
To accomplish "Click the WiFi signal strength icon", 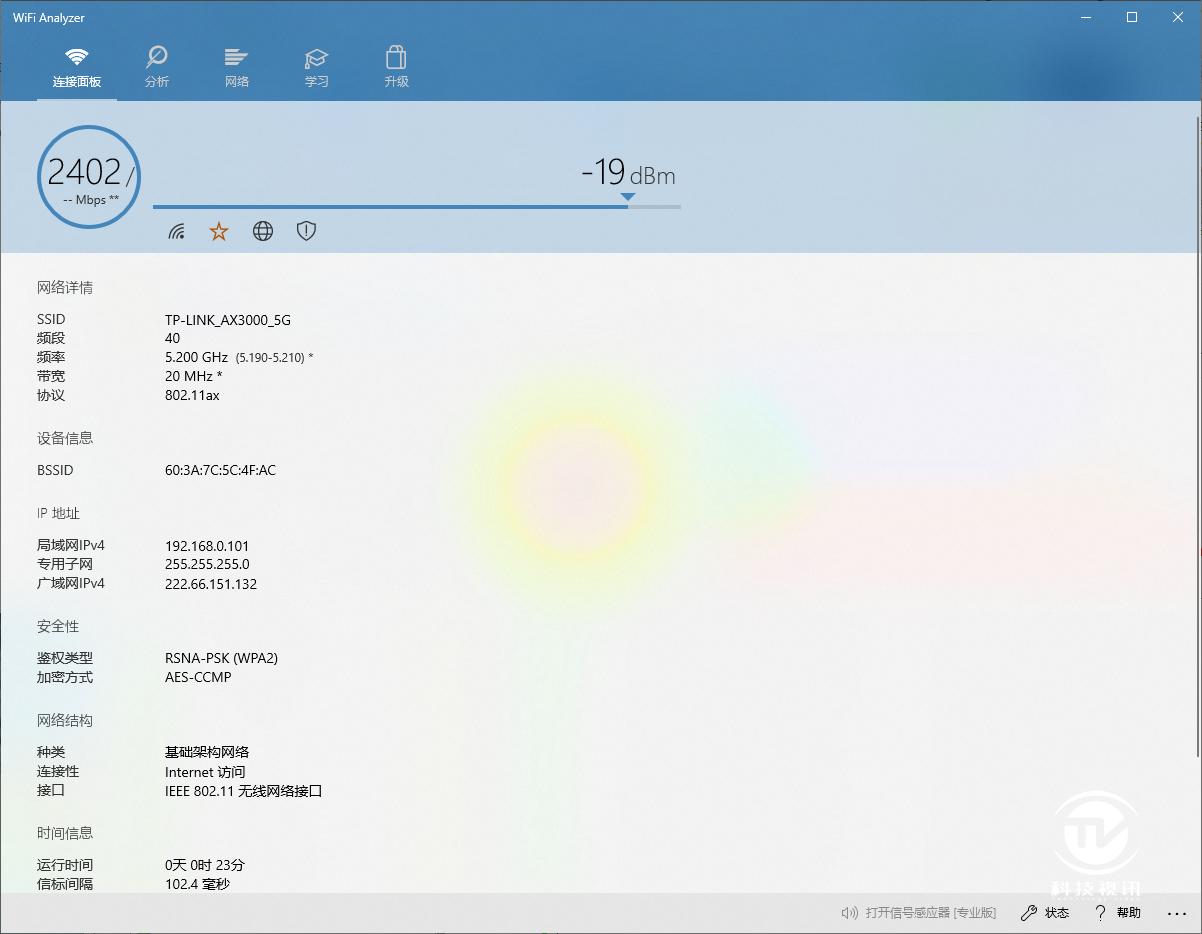I will click(177, 232).
